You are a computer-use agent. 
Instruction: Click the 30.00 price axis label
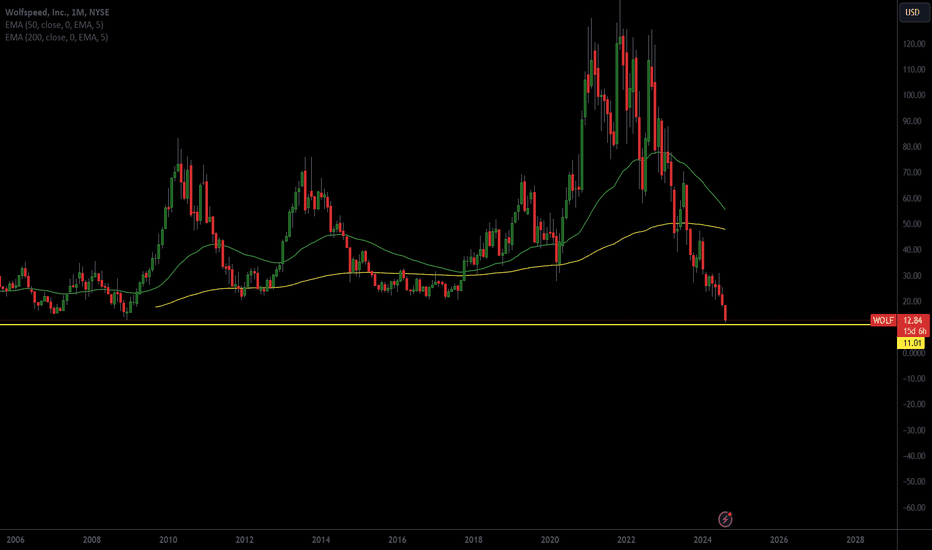(914, 275)
